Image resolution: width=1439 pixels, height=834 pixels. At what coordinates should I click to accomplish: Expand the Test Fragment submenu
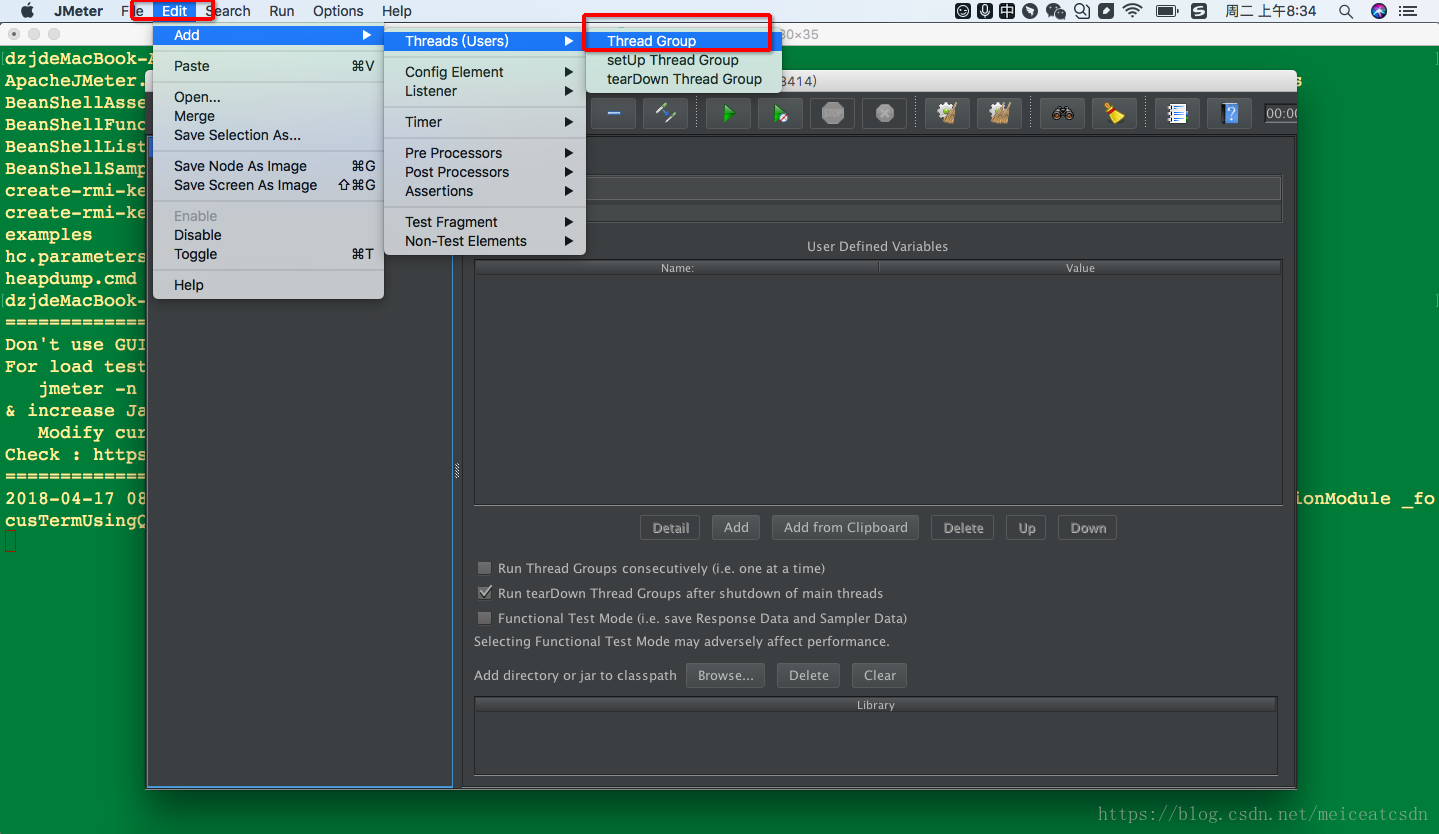[484, 222]
